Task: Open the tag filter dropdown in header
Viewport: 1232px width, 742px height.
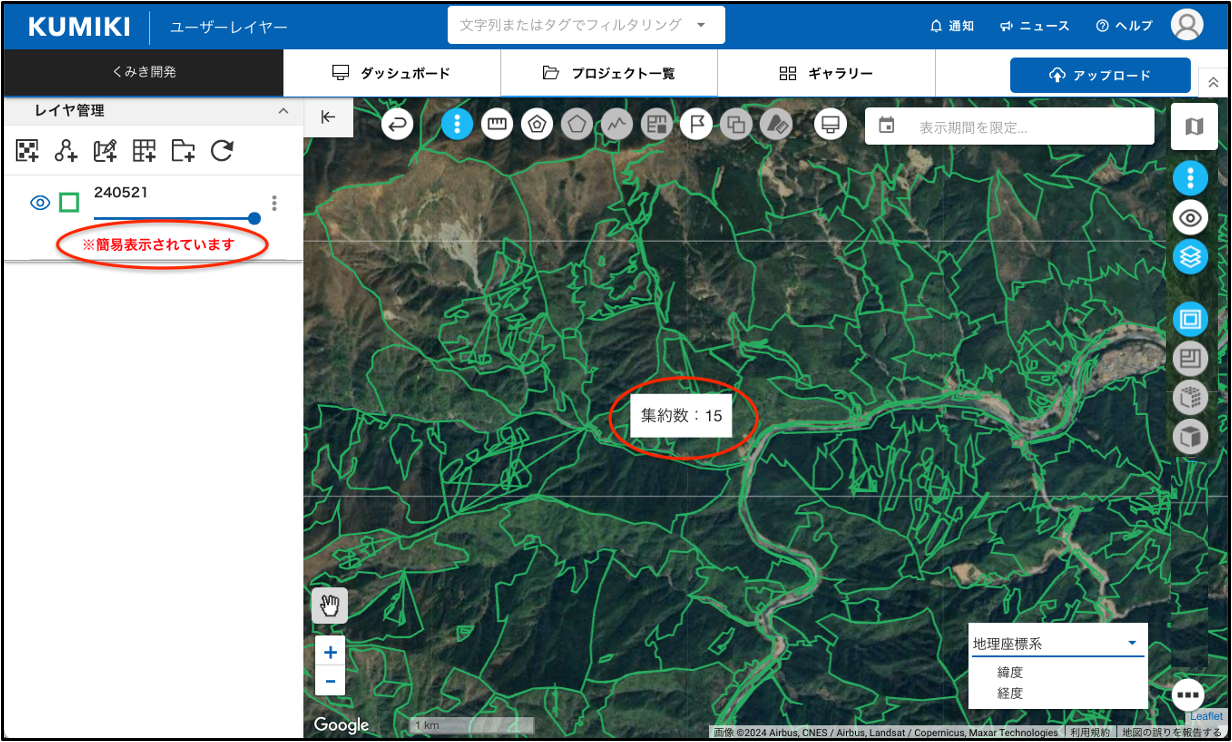Action: pyautogui.click(x=586, y=25)
